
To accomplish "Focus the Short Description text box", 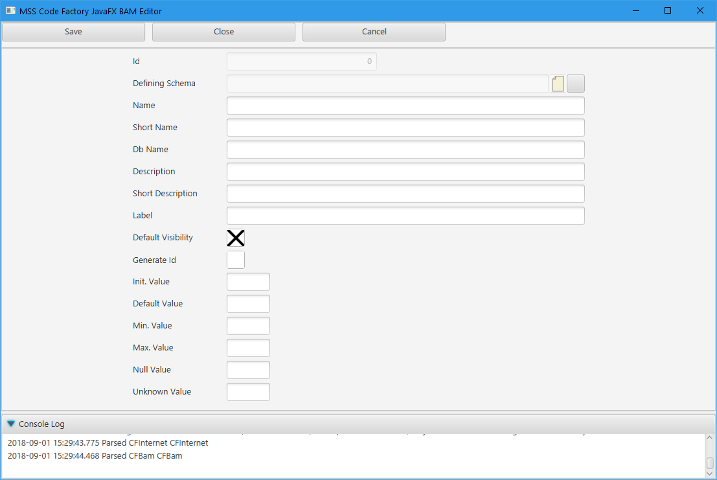I will click(x=405, y=194).
